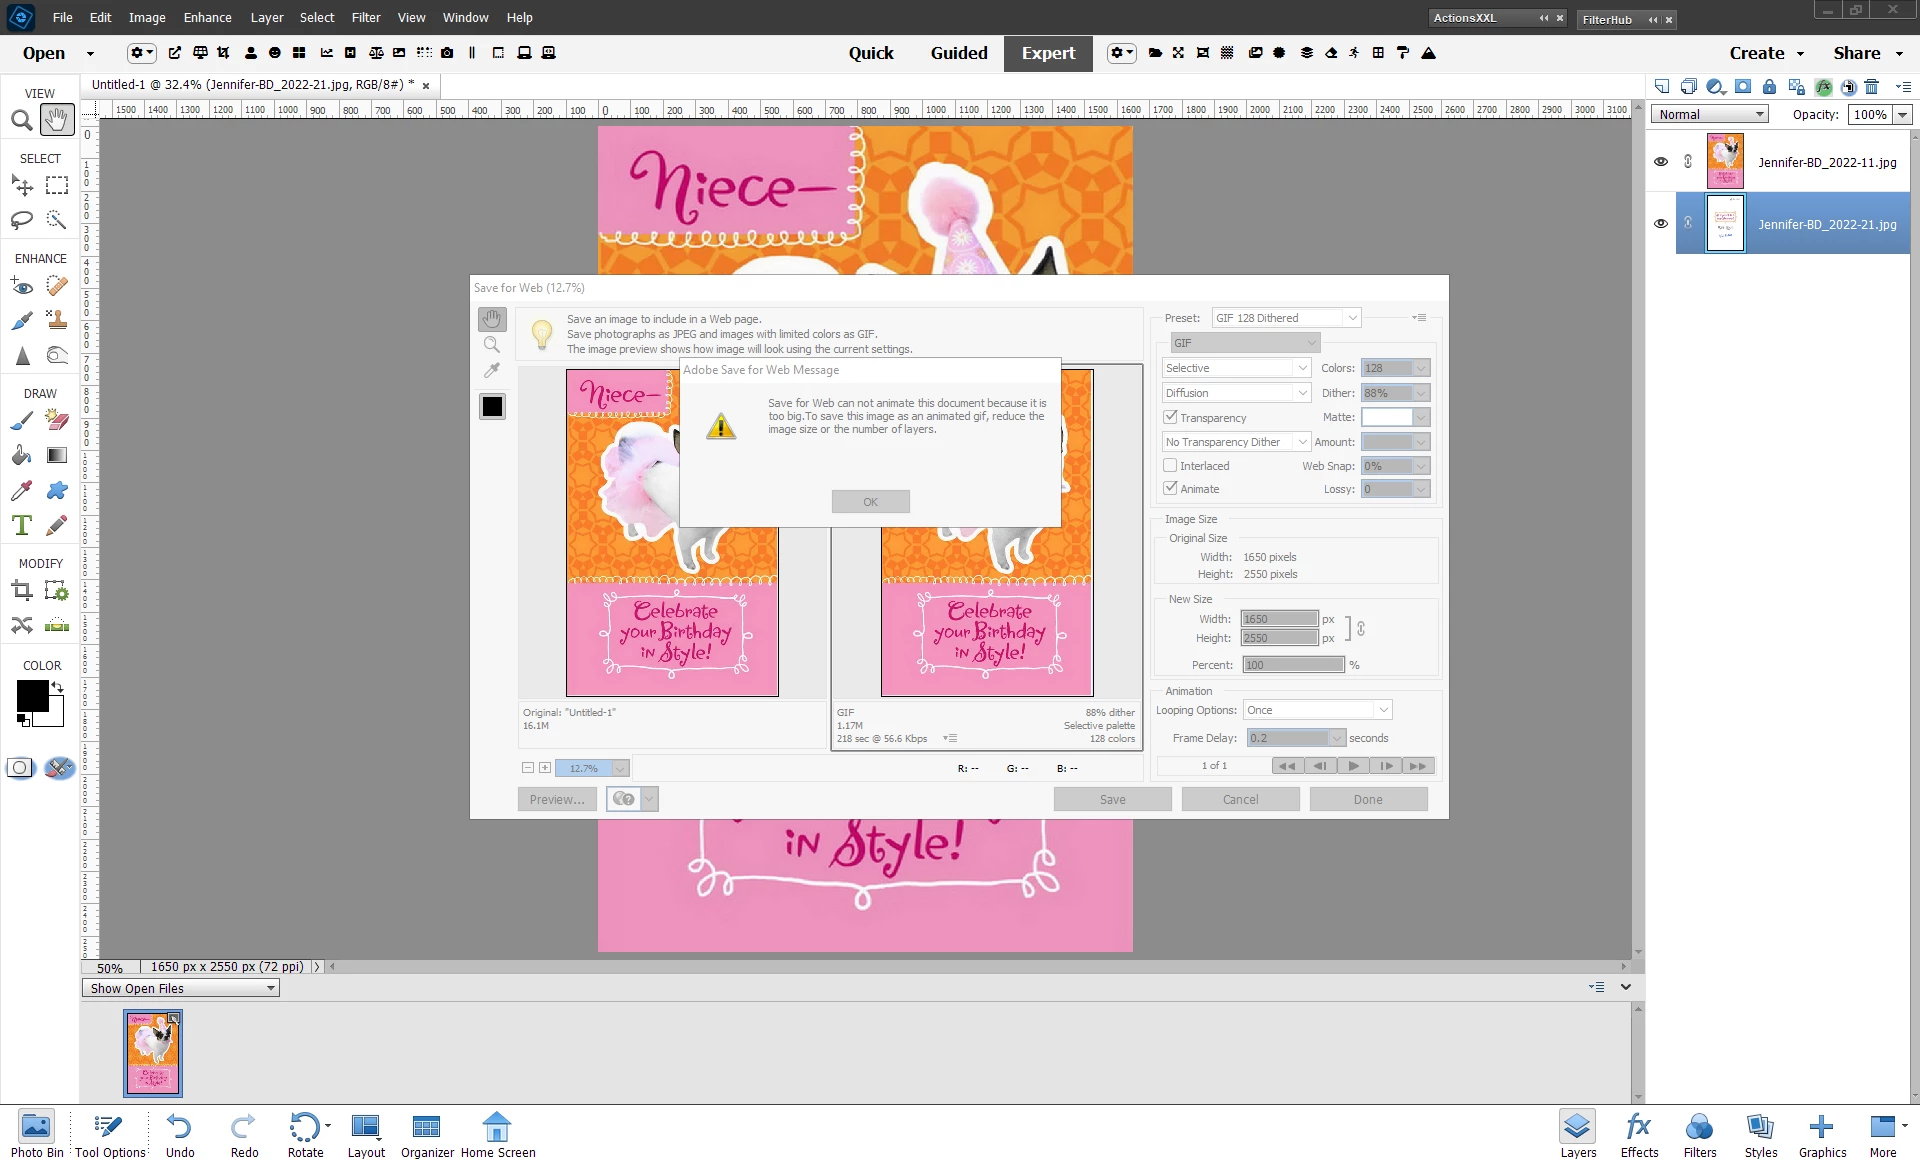
Task: Choose the Lasso selection tool
Action: point(21,220)
